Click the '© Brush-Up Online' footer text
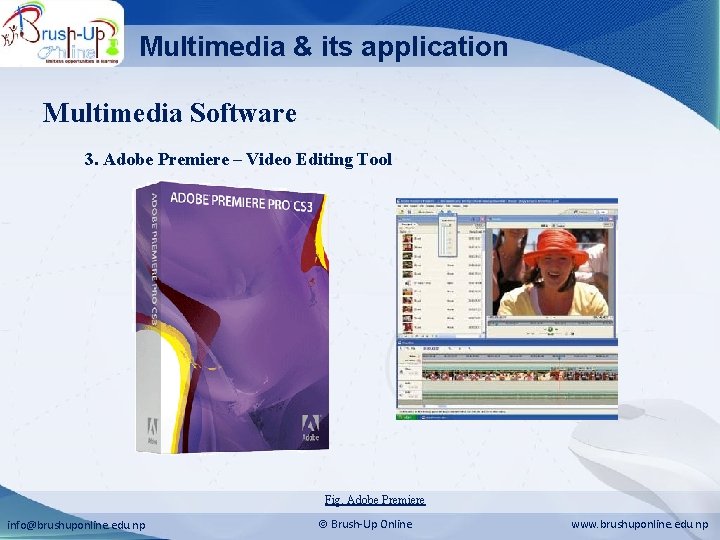 pos(366,524)
